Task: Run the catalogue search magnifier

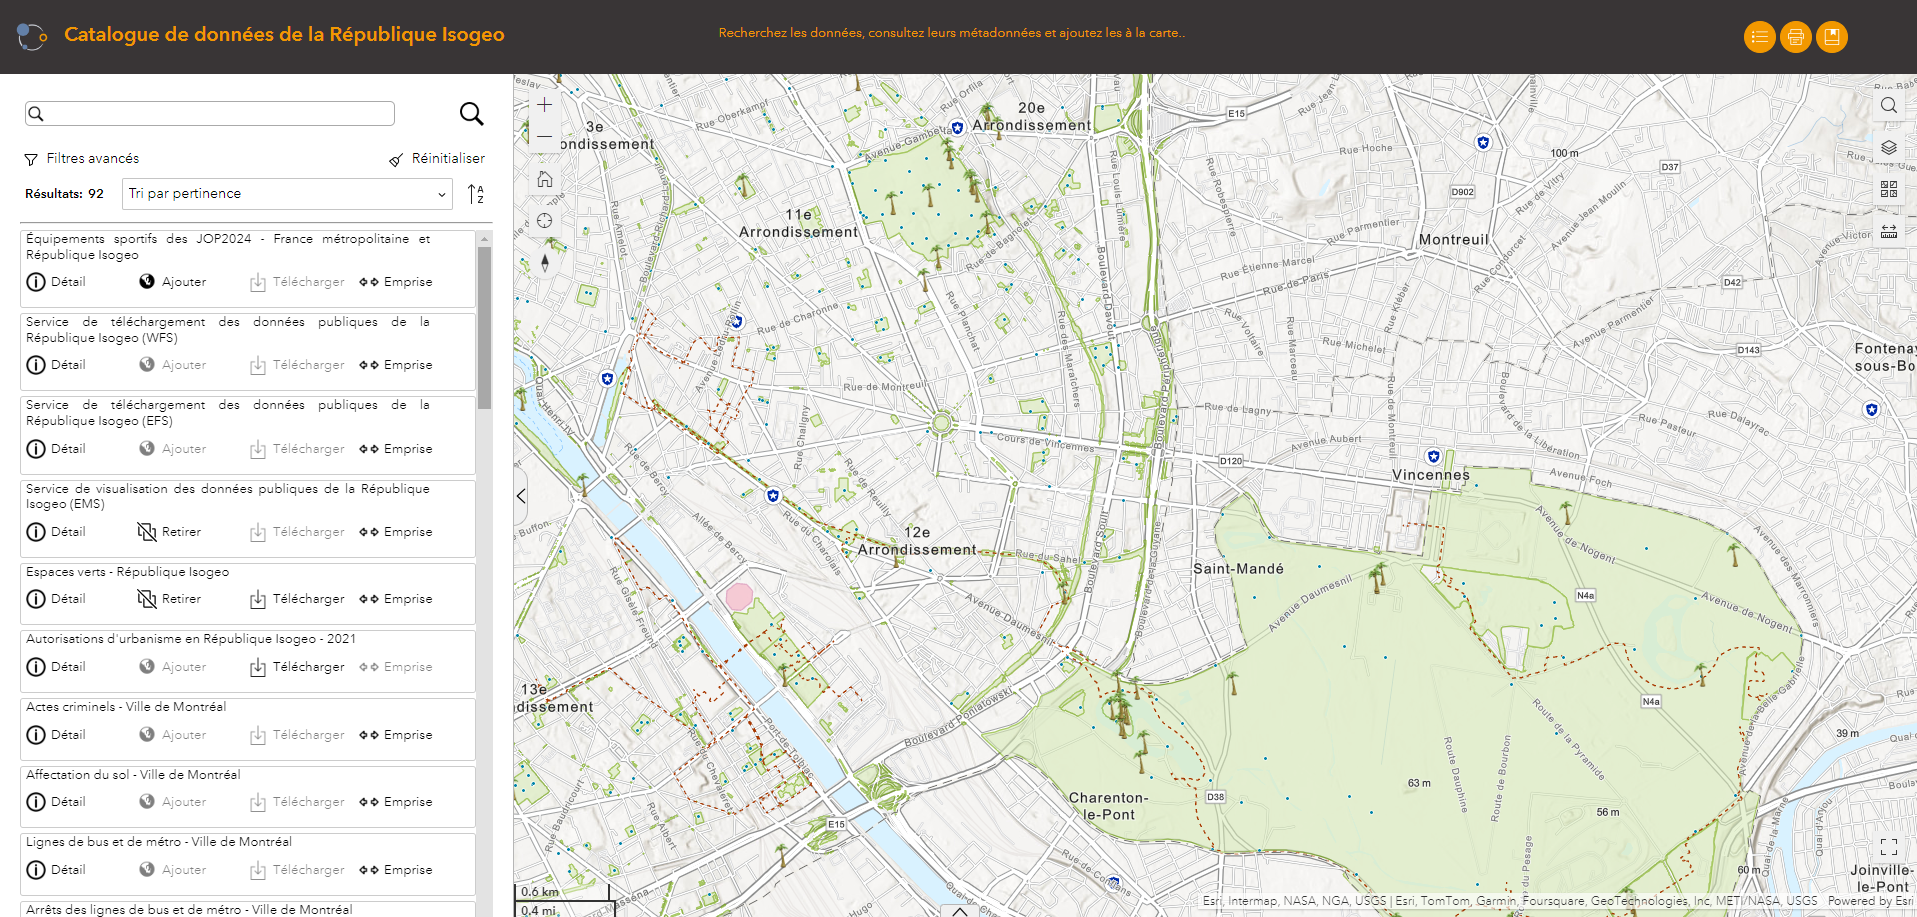Action: [471, 114]
